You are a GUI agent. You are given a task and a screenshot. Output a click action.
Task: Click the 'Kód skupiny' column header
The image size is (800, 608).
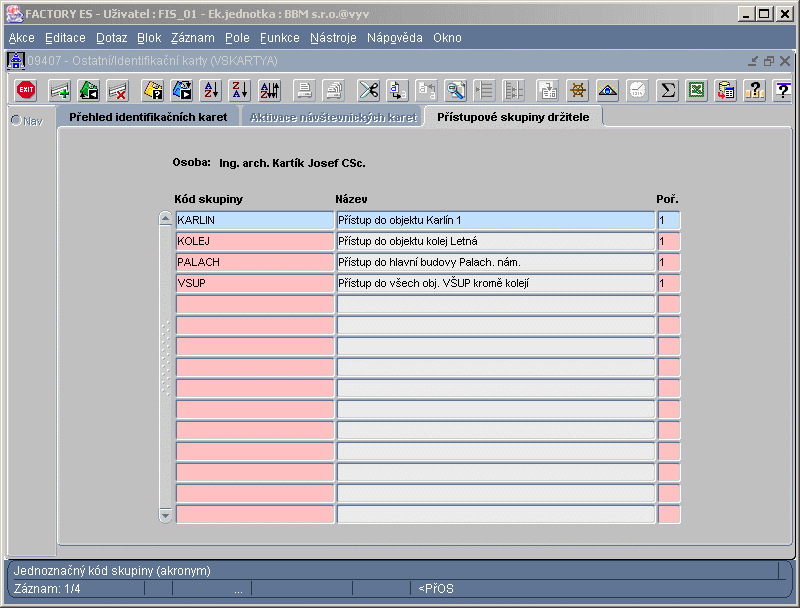point(208,199)
